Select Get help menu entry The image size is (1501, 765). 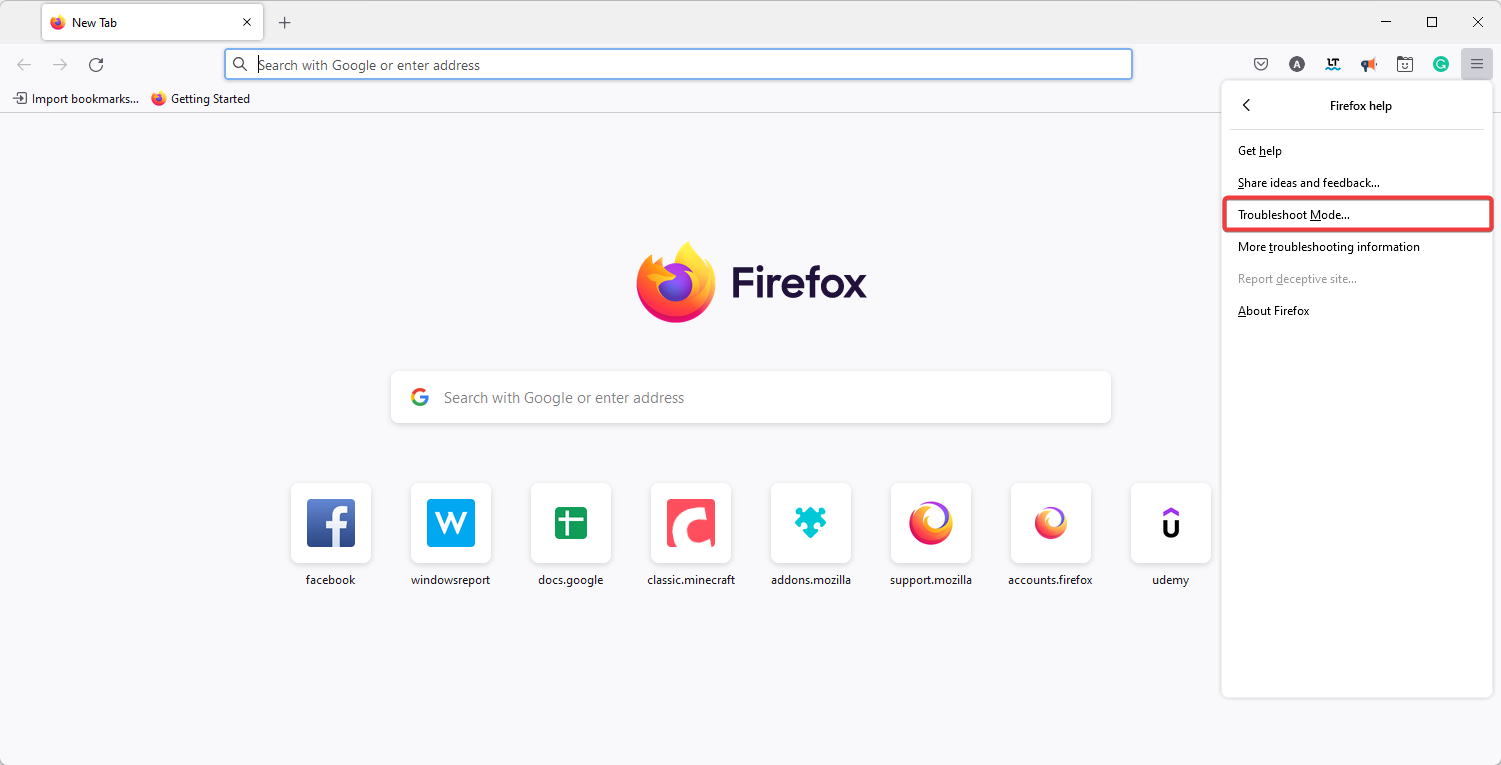pyautogui.click(x=1357, y=151)
